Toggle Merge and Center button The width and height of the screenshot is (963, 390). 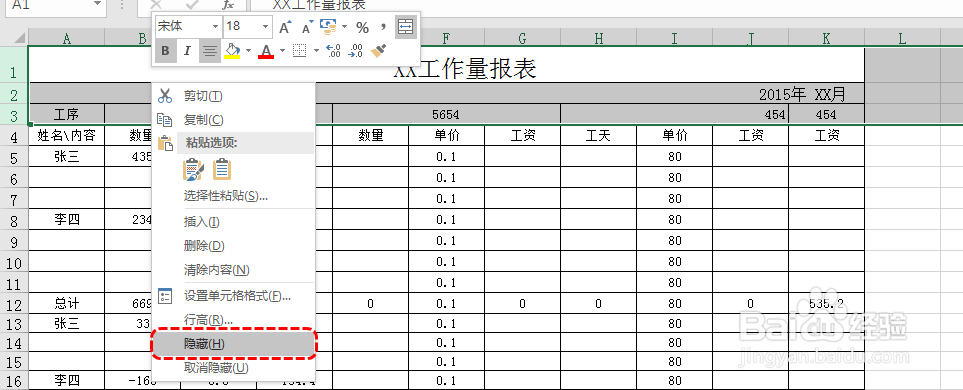click(x=405, y=27)
